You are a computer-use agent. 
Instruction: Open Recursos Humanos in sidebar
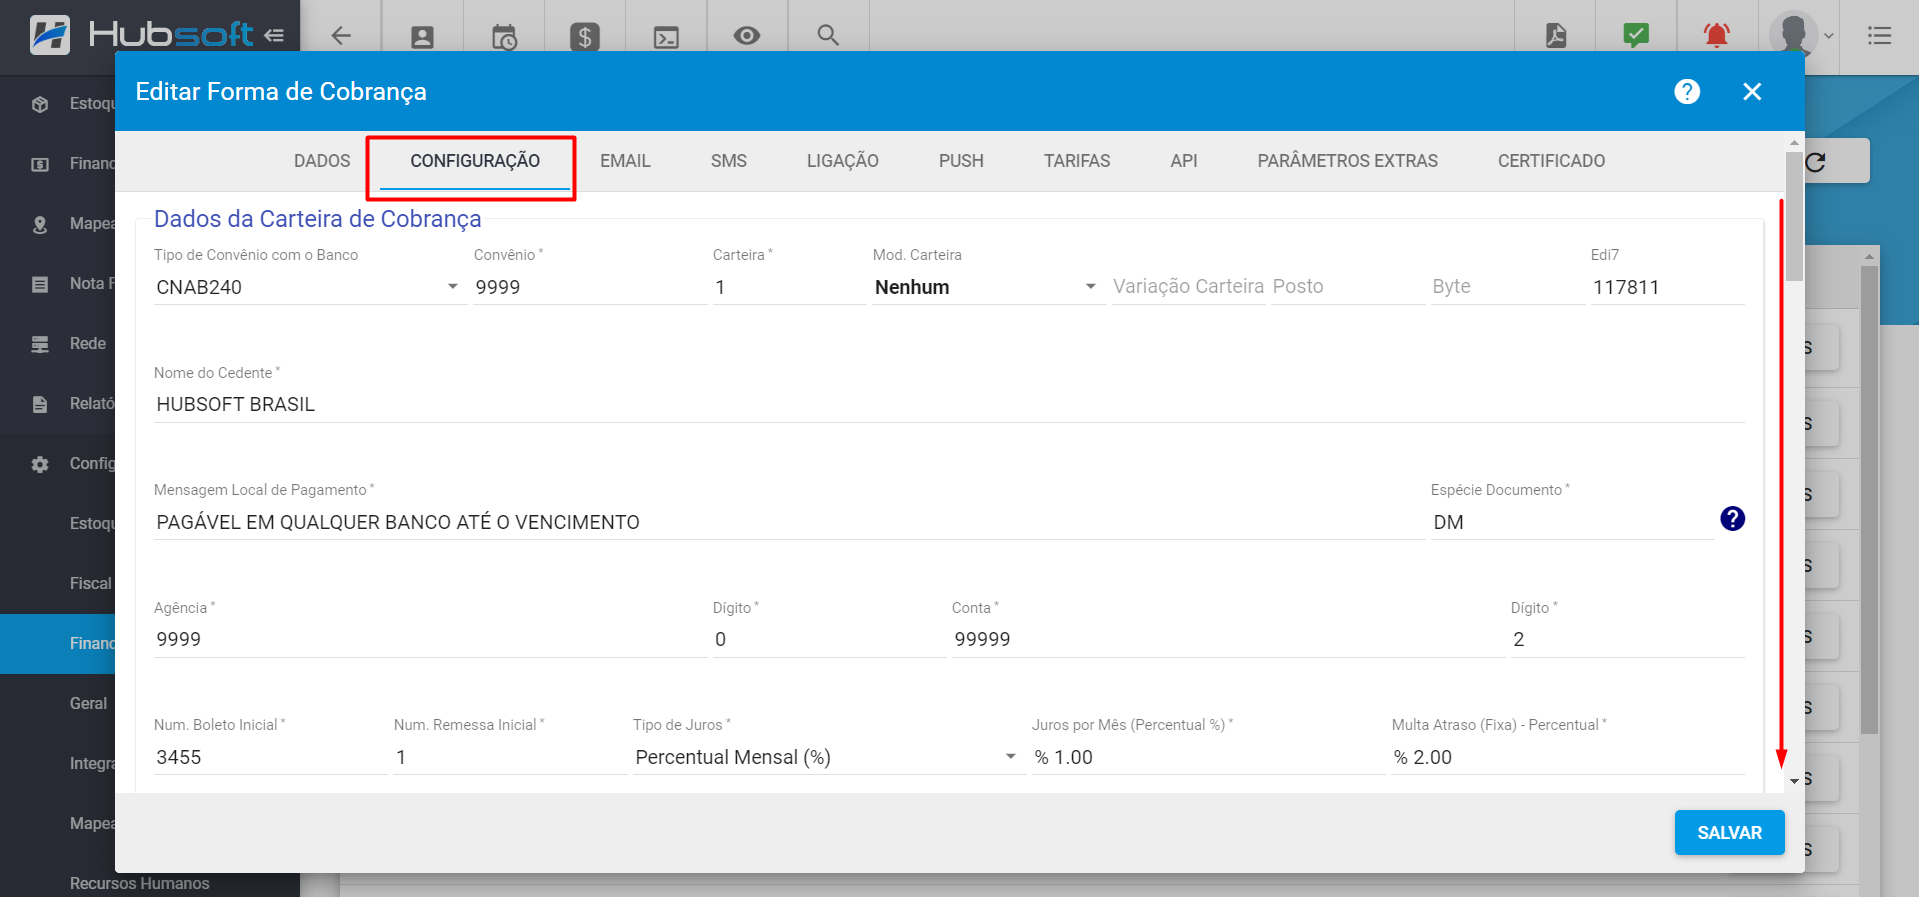coord(139,884)
